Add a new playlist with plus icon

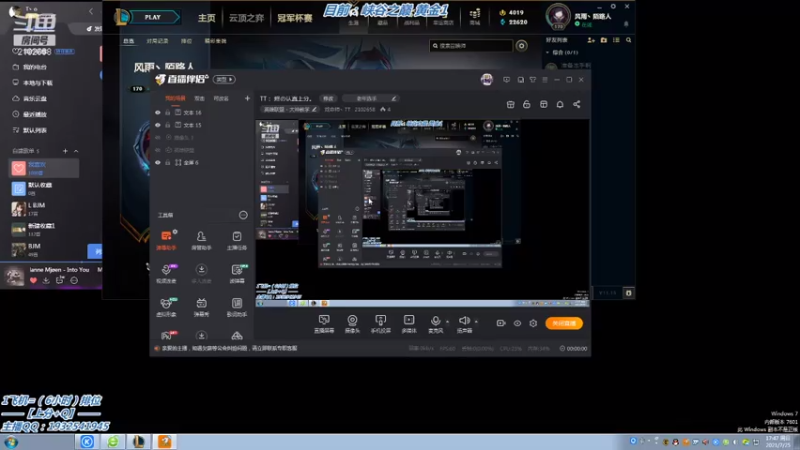[65, 151]
